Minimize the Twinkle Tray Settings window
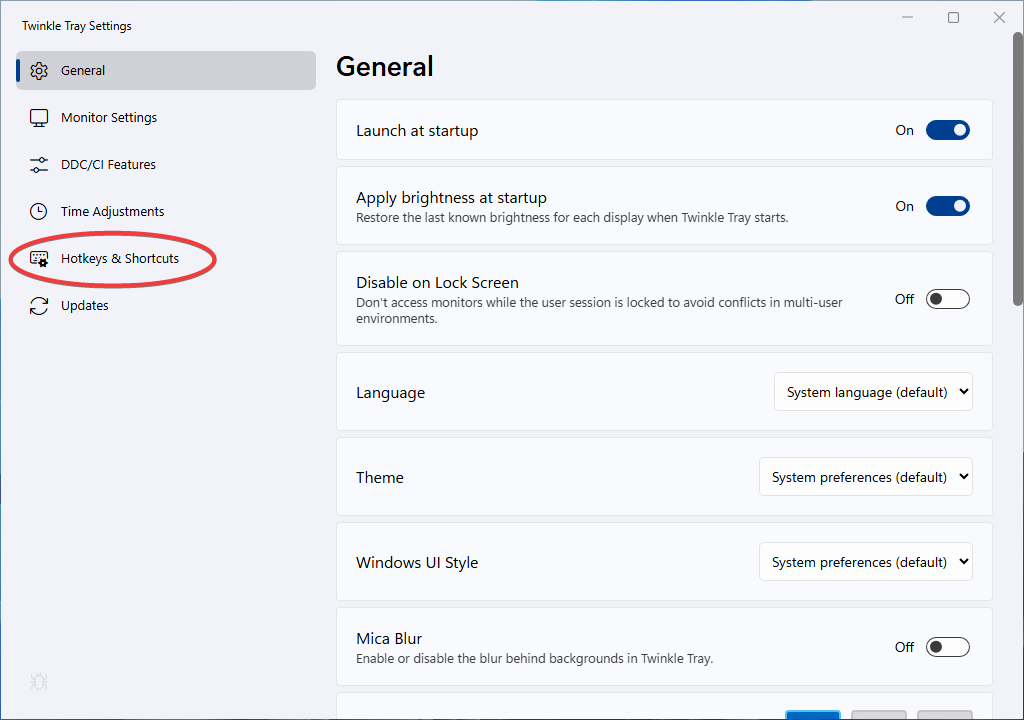Image resolution: width=1024 pixels, height=720 pixels. pyautogui.click(x=908, y=17)
